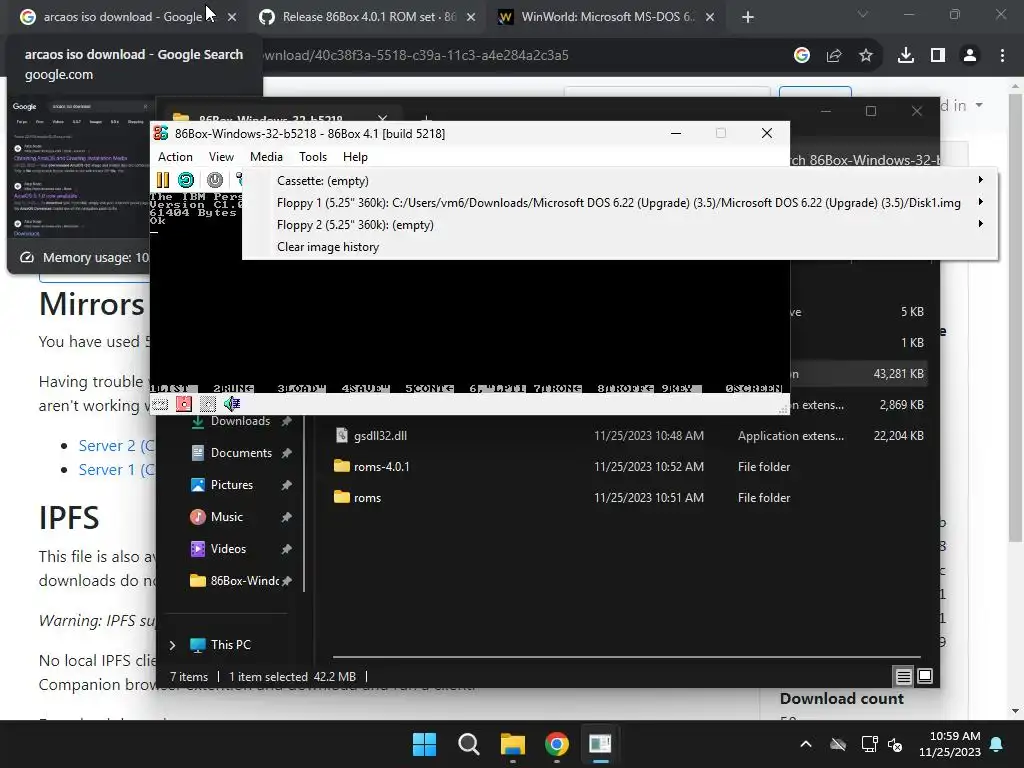Click the Media menu in 86Box
Screen dimensions: 1024x768
click(x=266, y=157)
